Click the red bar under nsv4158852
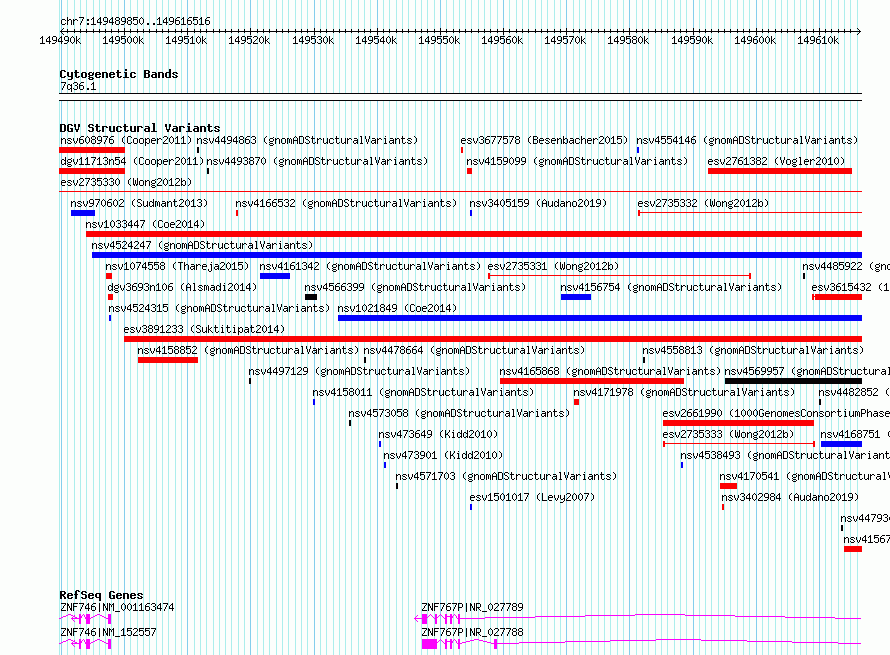890x655 pixels. 167,360
